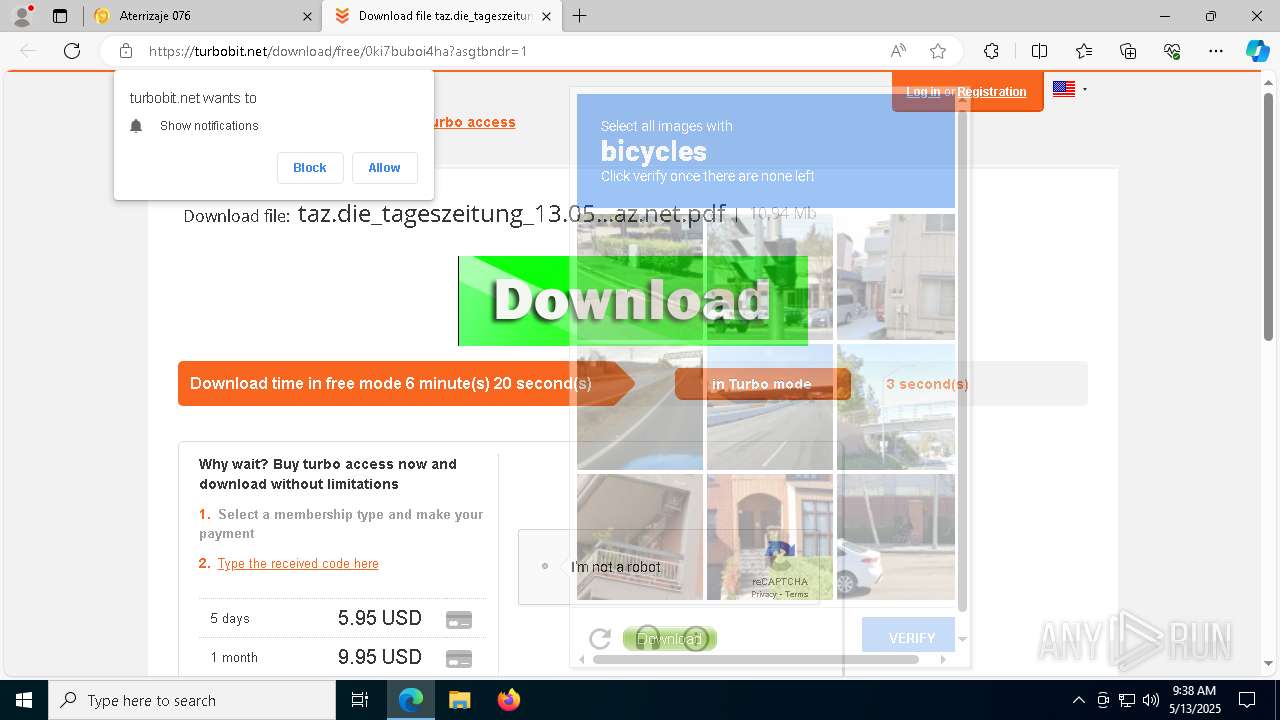
Task: Open the Read aloud icon in address bar
Action: [898, 51]
